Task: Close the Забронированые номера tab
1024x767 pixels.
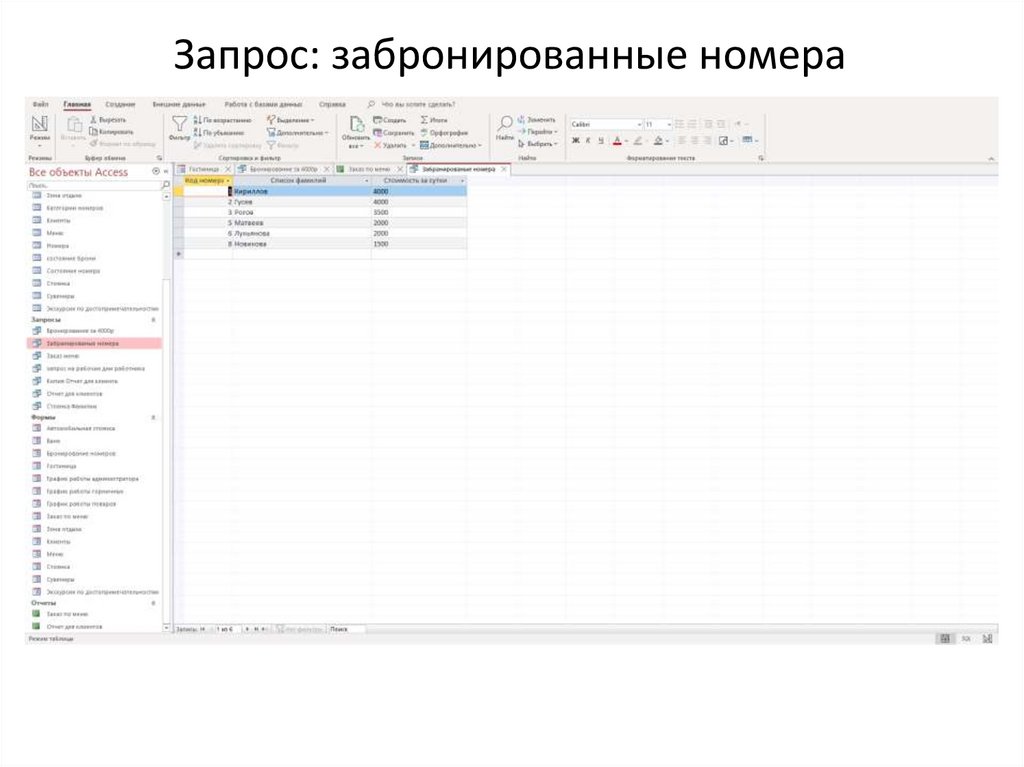Action: click(x=504, y=169)
